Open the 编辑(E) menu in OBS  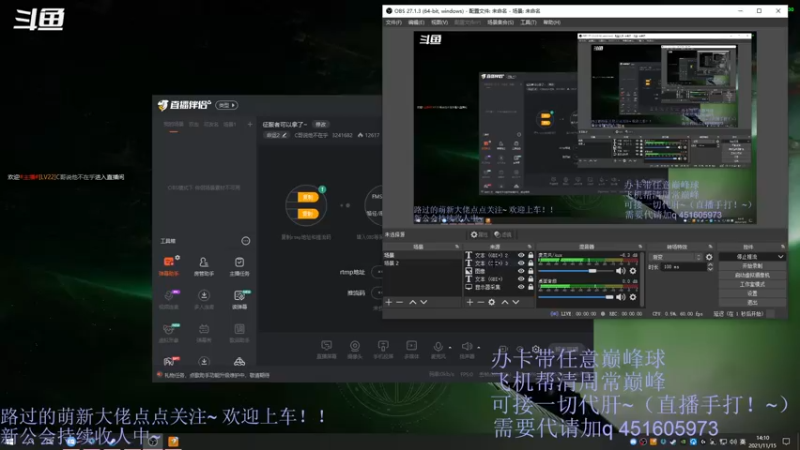click(x=416, y=22)
